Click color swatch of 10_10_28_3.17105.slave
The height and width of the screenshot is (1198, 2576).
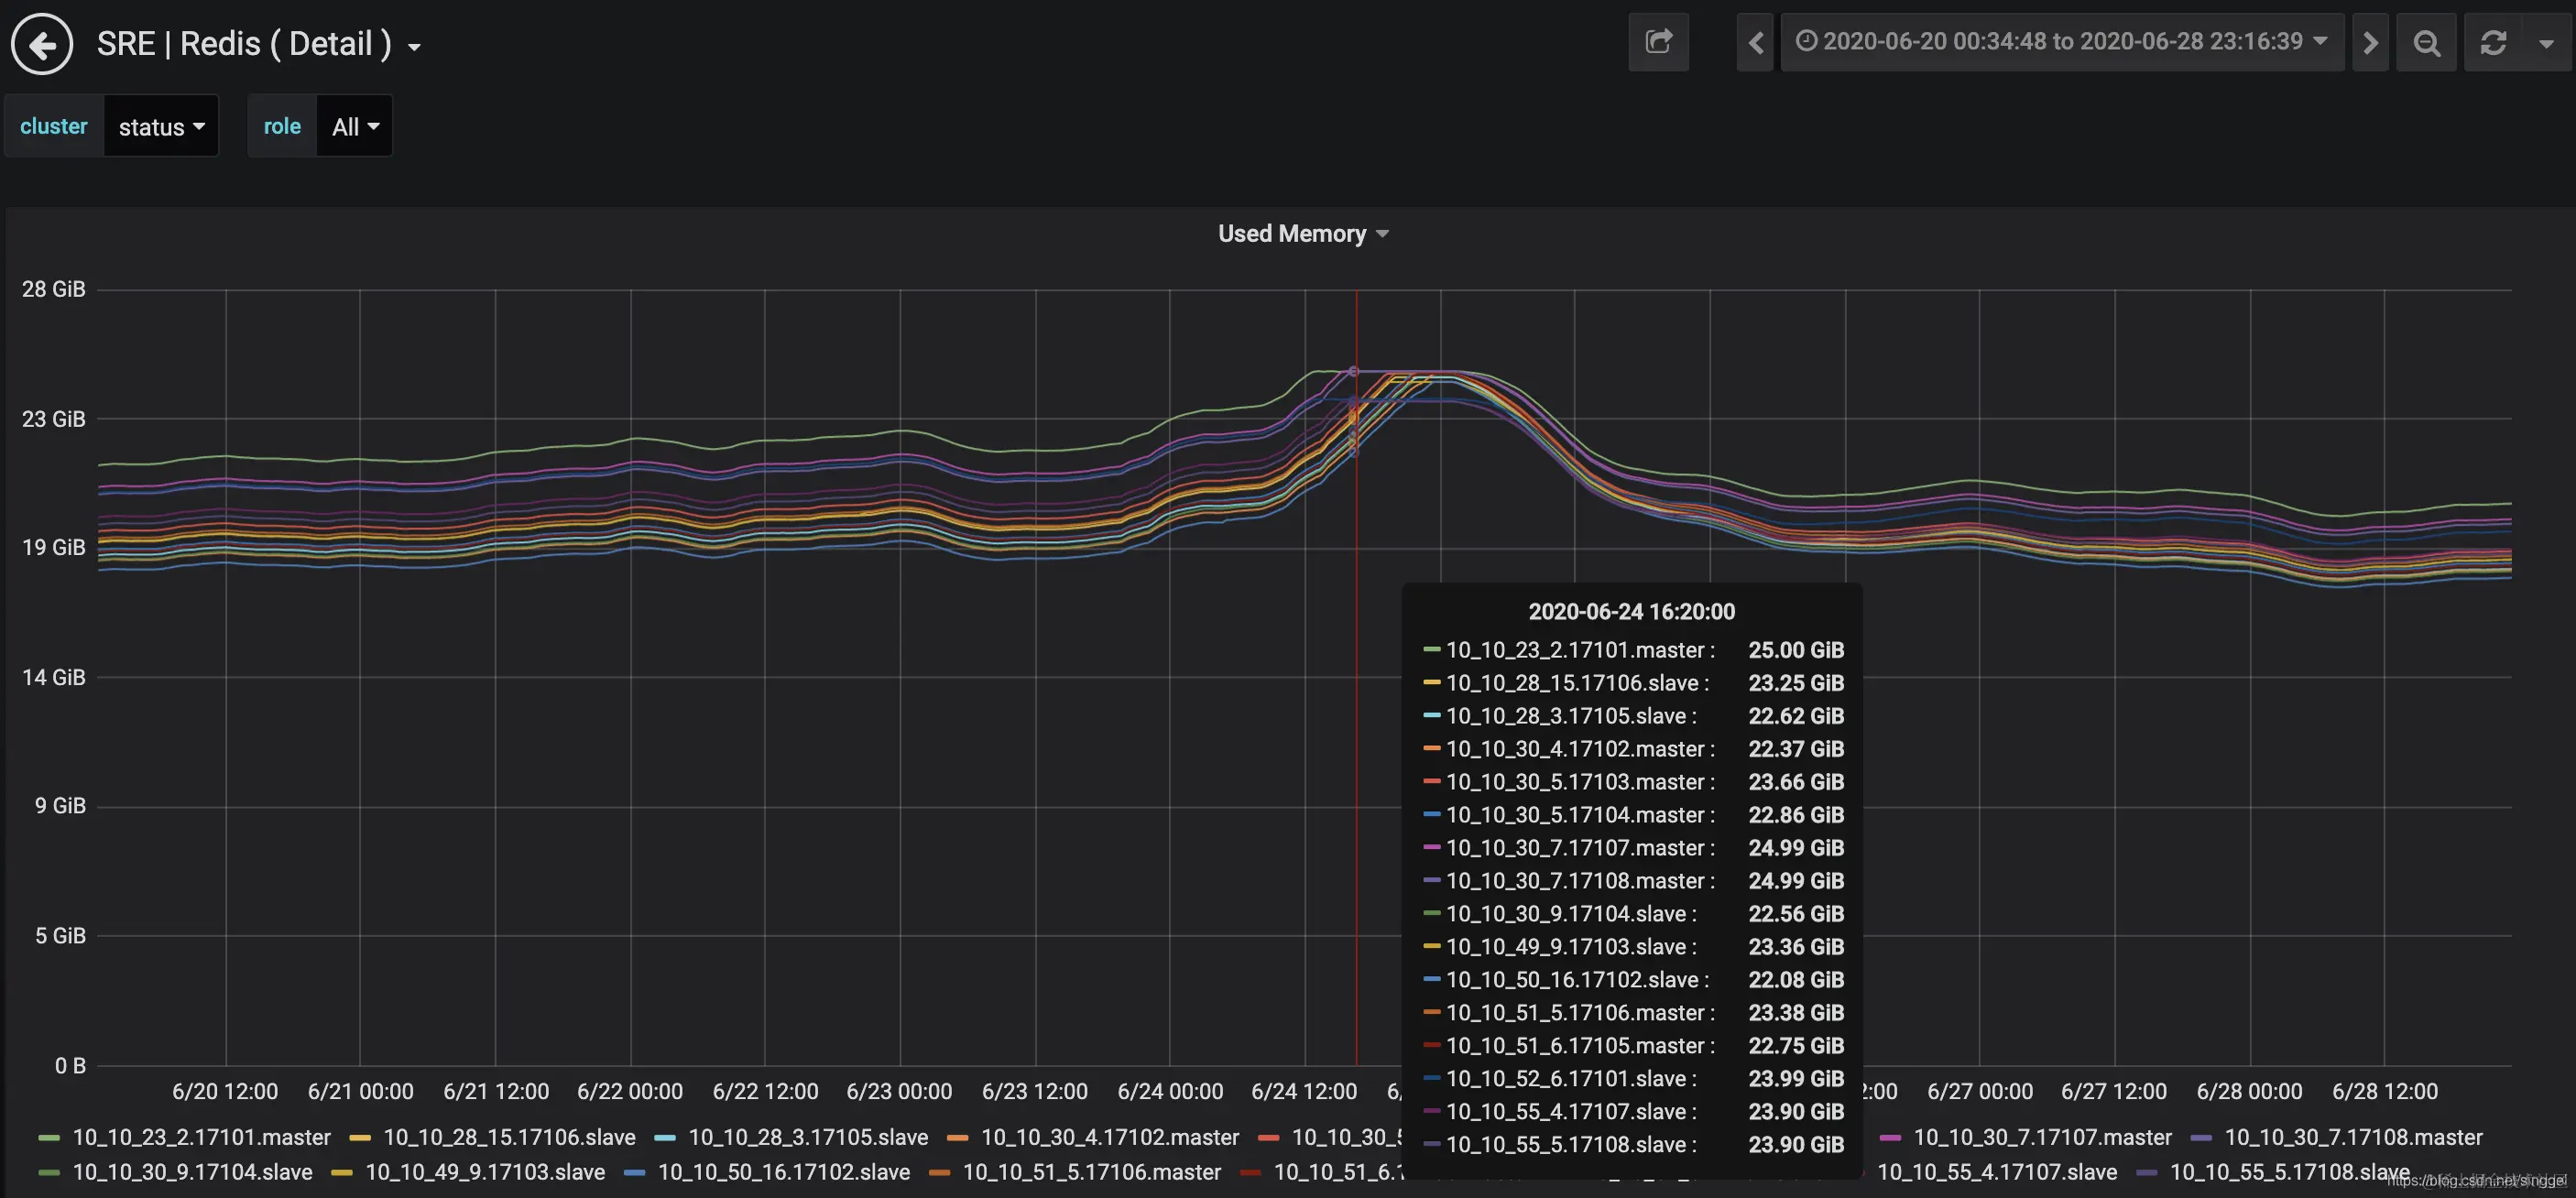[x=665, y=1138]
